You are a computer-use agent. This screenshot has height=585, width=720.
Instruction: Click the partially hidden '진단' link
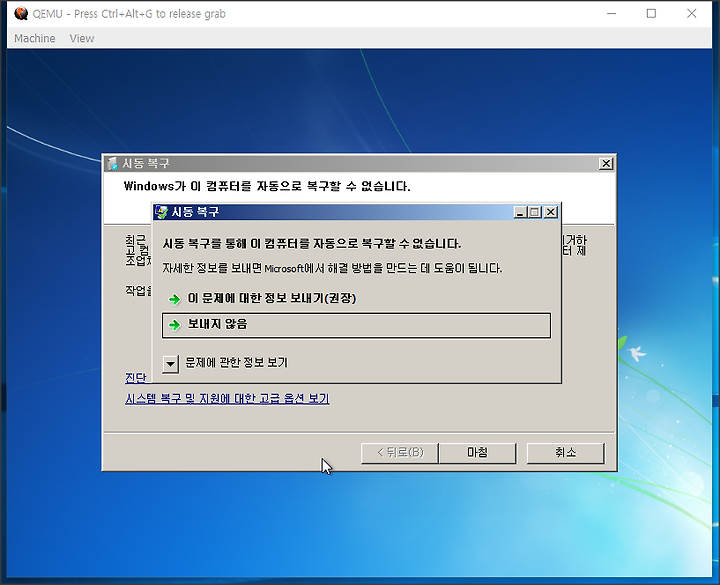136,377
